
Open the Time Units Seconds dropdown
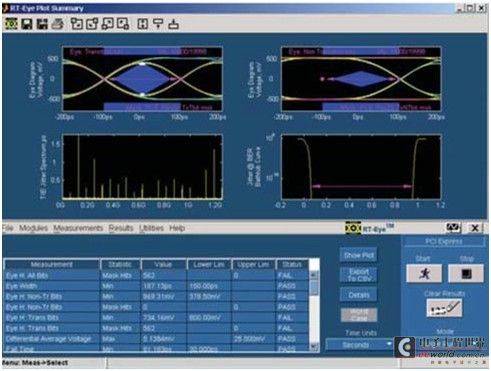[x=359, y=345]
